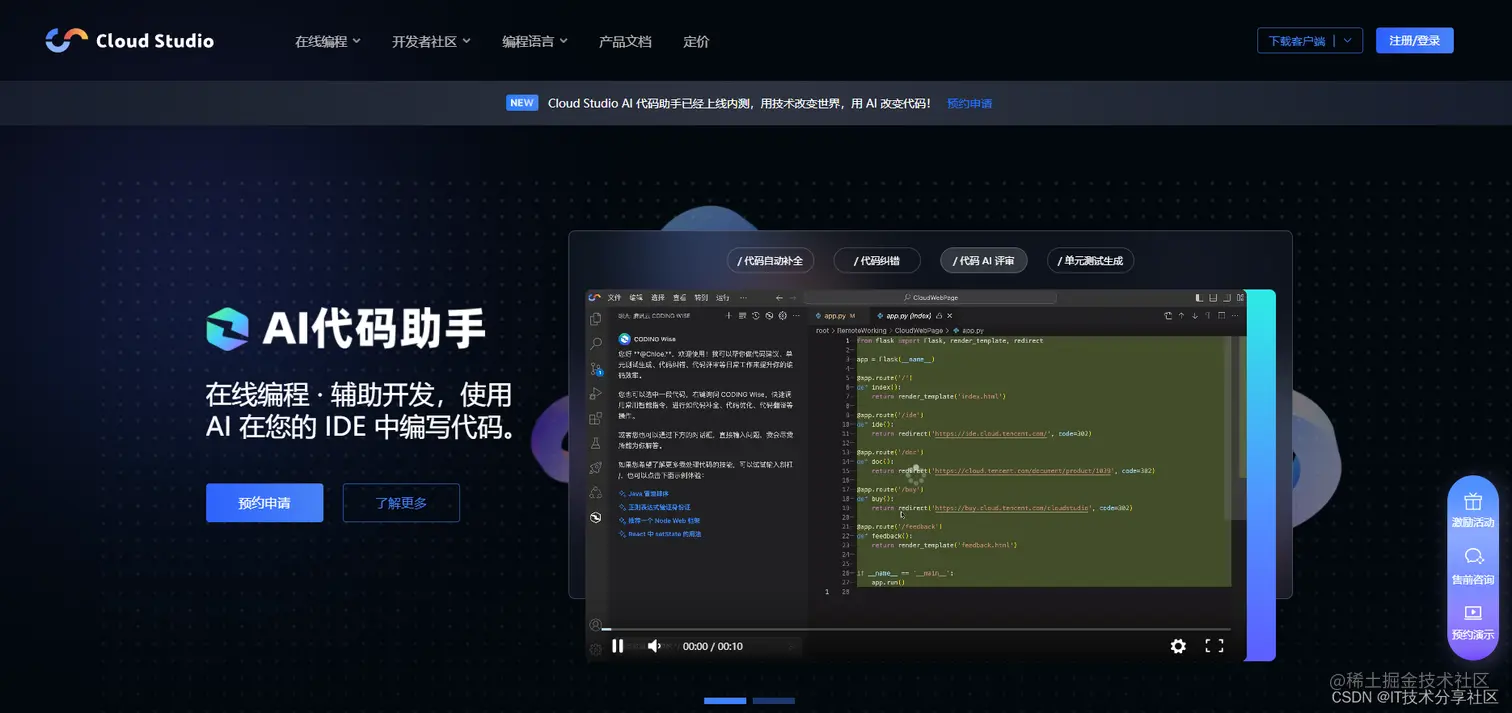
Task: Open the 定价 page
Action: 696,41
